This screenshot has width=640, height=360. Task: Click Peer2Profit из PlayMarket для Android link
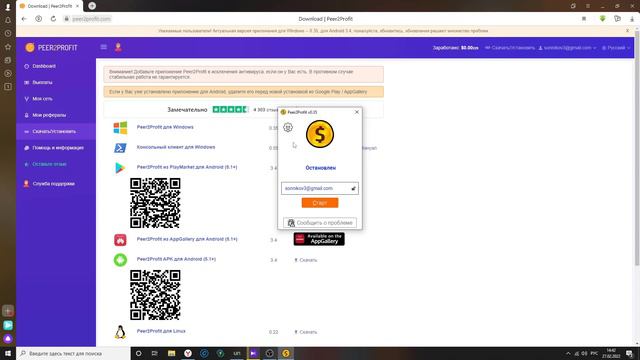click(x=187, y=167)
